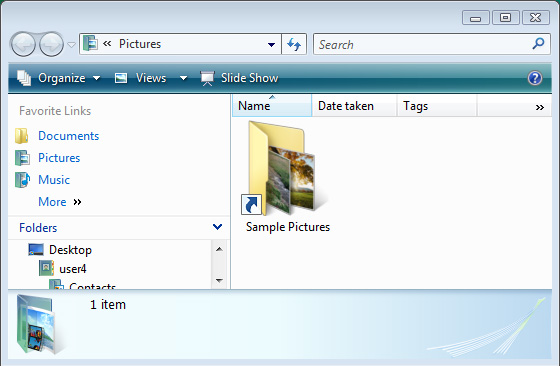560x366 pixels.
Task: Click the Pictures icon in Favorite Links
Action: [22, 158]
